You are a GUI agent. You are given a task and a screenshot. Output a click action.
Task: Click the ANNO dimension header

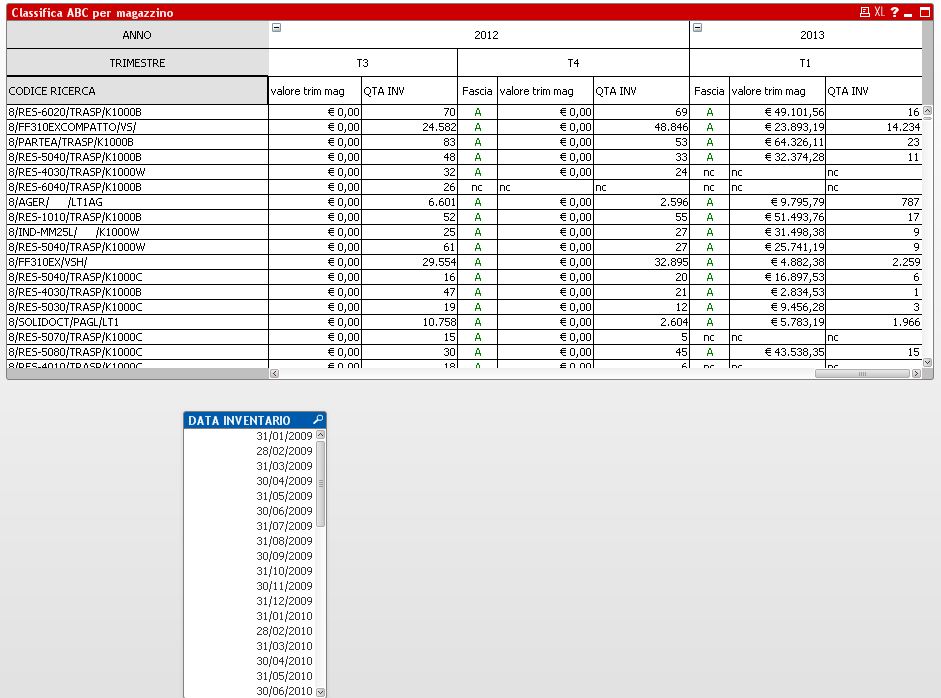click(x=137, y=35)
